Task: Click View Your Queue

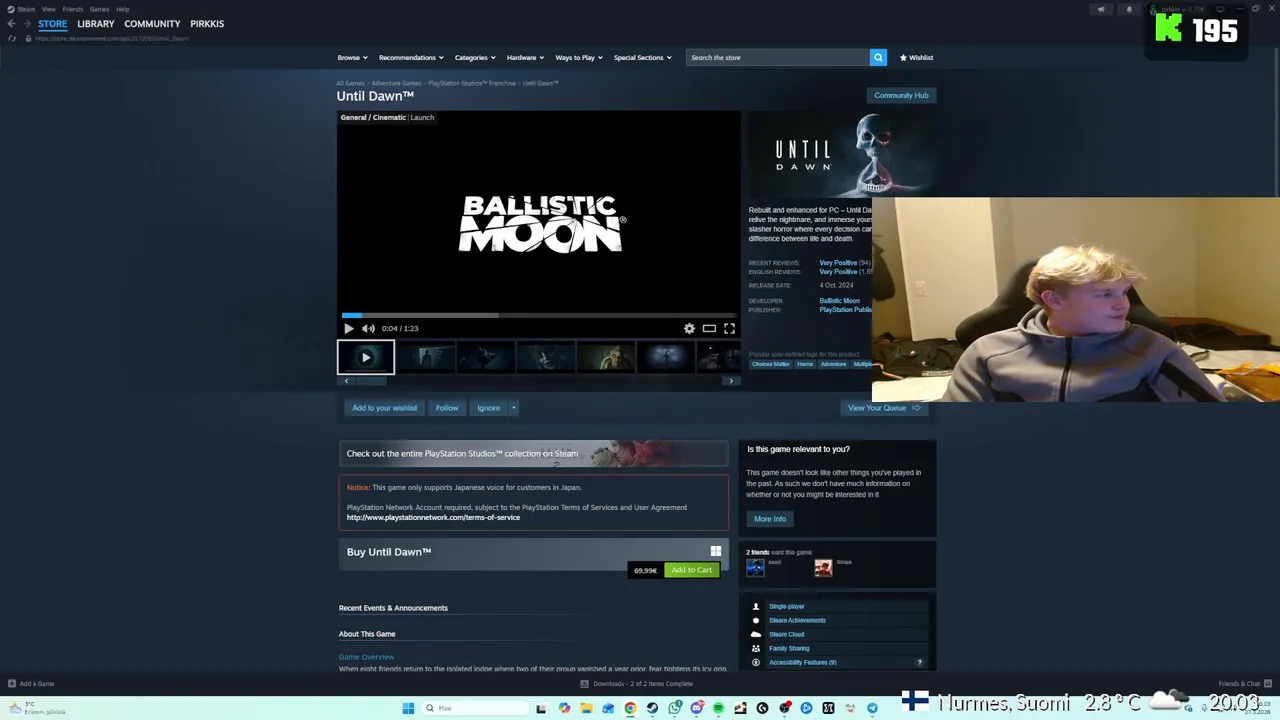Action: point(884,408)
